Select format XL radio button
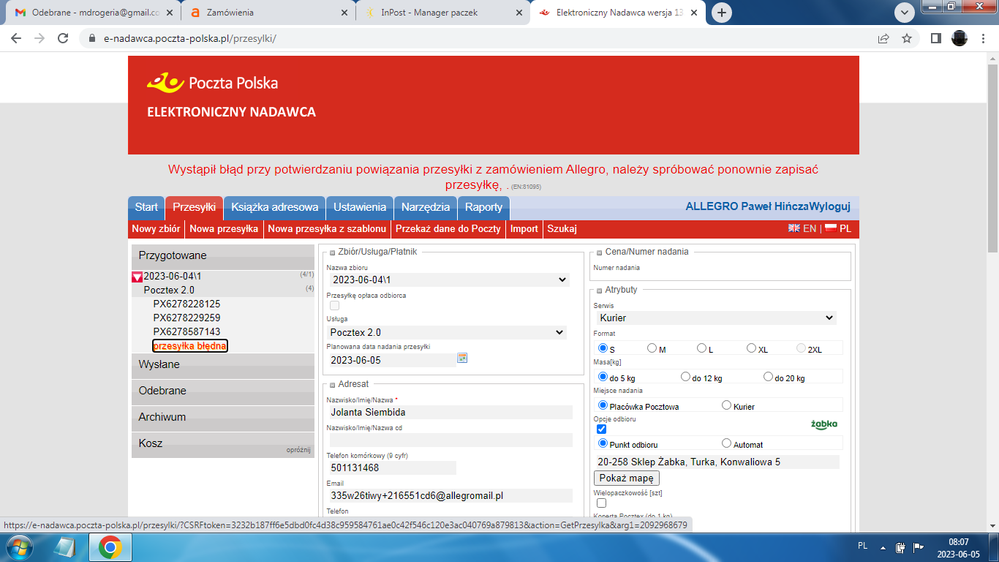This screenshot has height=562, width=999. pos(751,348)
